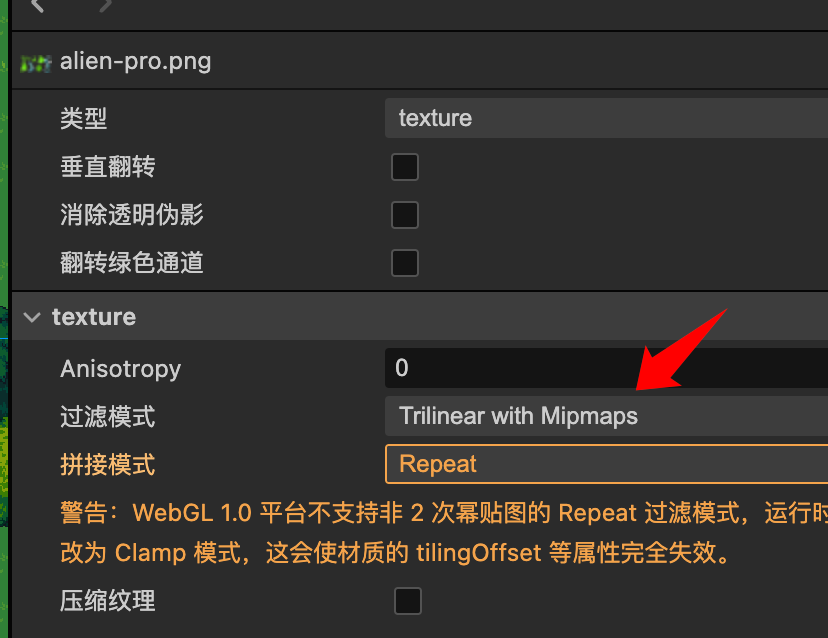The width and height of the screenshot is (828, 638).
Task: Select the alien-pro.png file name
Action: point(135,62)
